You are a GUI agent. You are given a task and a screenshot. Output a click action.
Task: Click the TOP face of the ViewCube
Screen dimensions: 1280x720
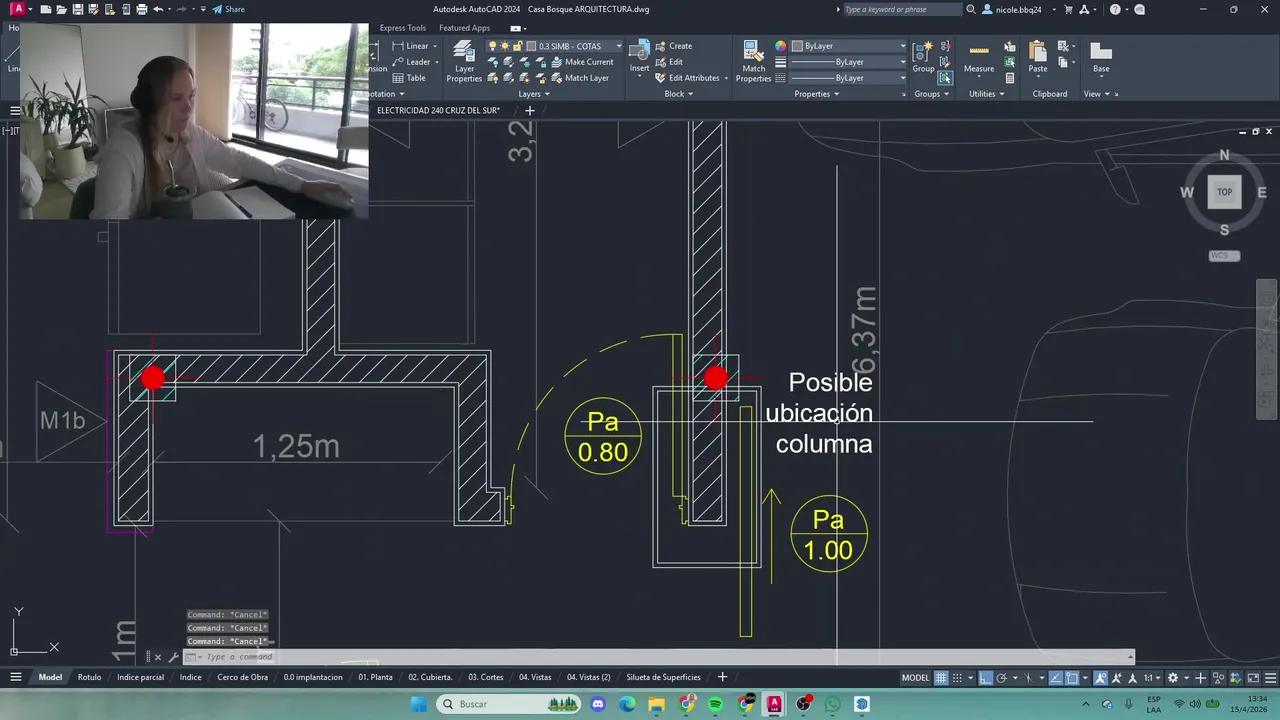click(x=1224, y=192)
